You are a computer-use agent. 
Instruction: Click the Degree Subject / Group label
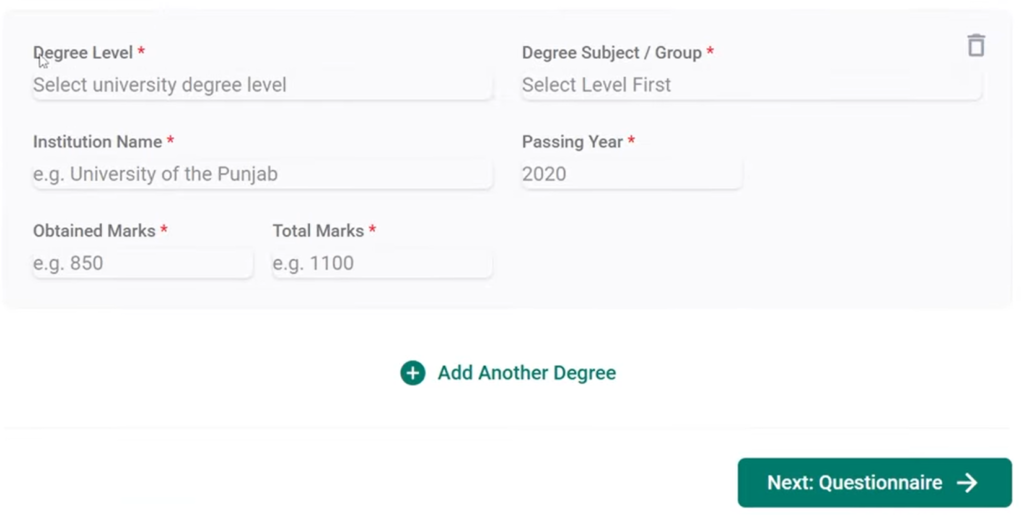(611, 52)
